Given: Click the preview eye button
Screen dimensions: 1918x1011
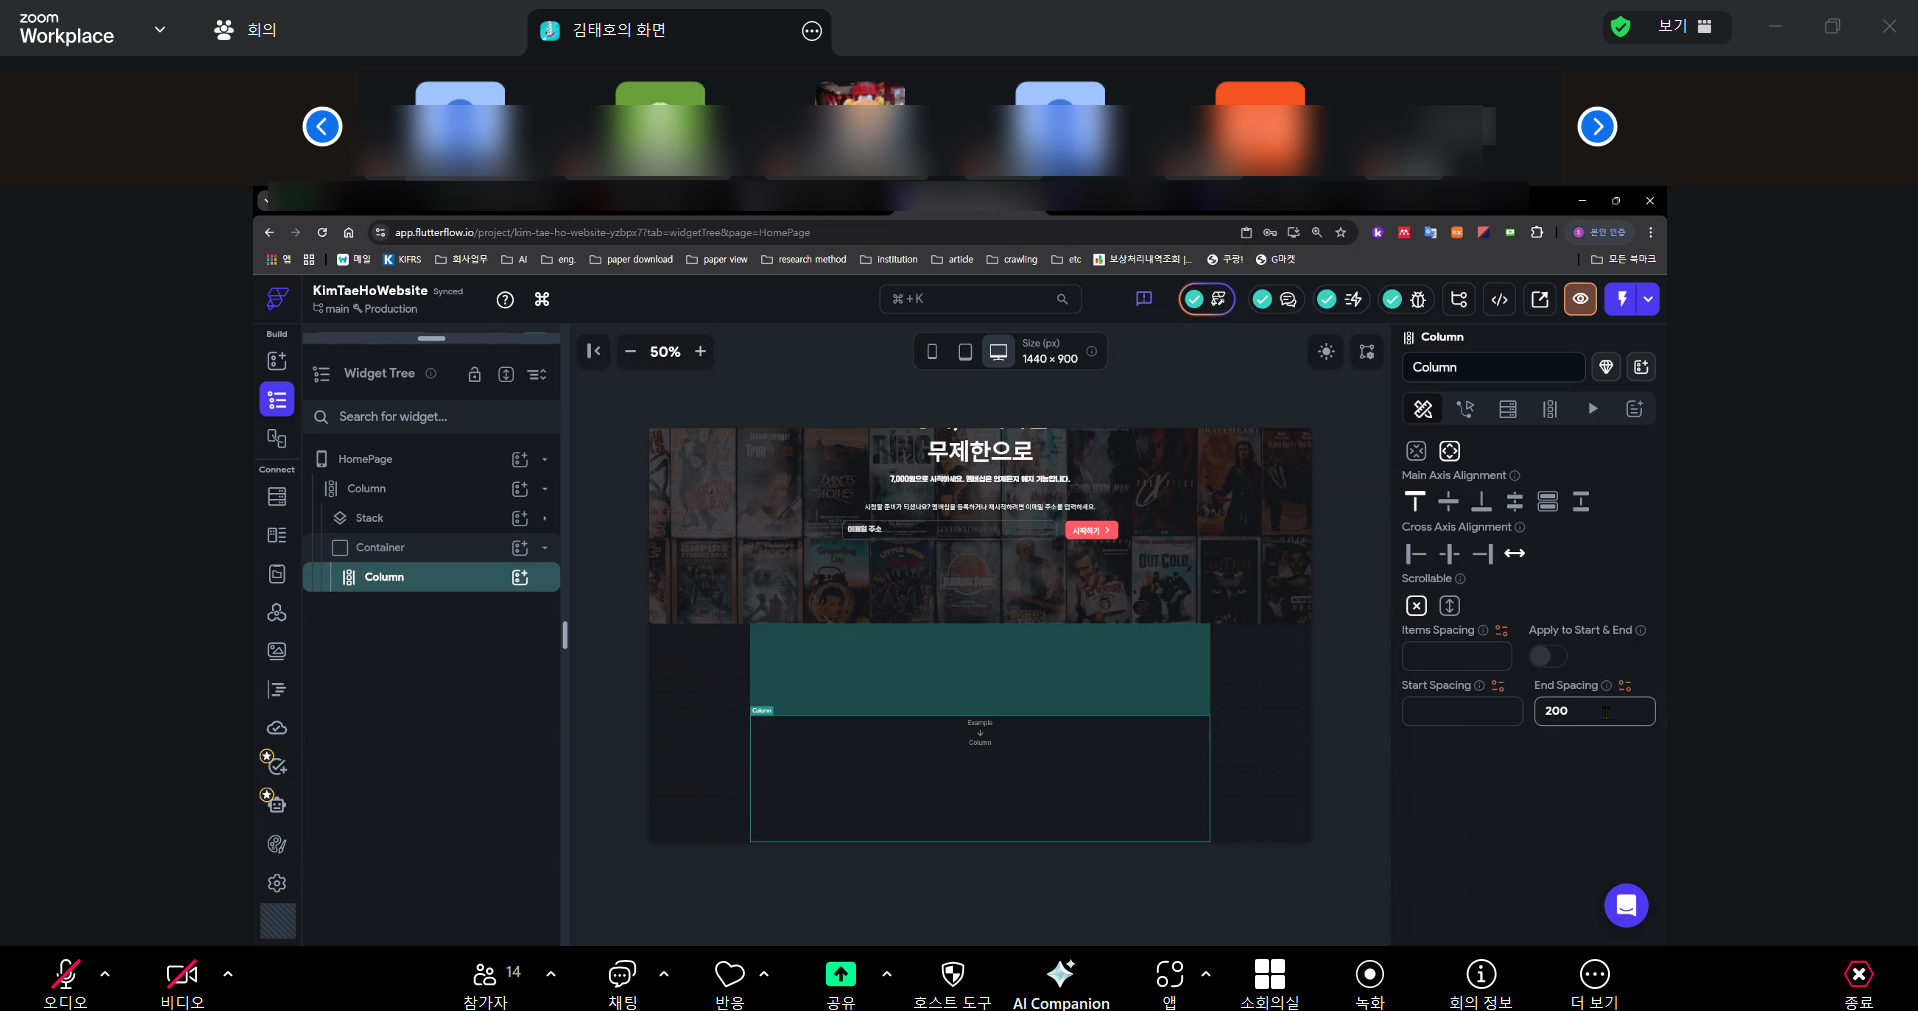Looking at the screenshot, I should point(1580,299).
